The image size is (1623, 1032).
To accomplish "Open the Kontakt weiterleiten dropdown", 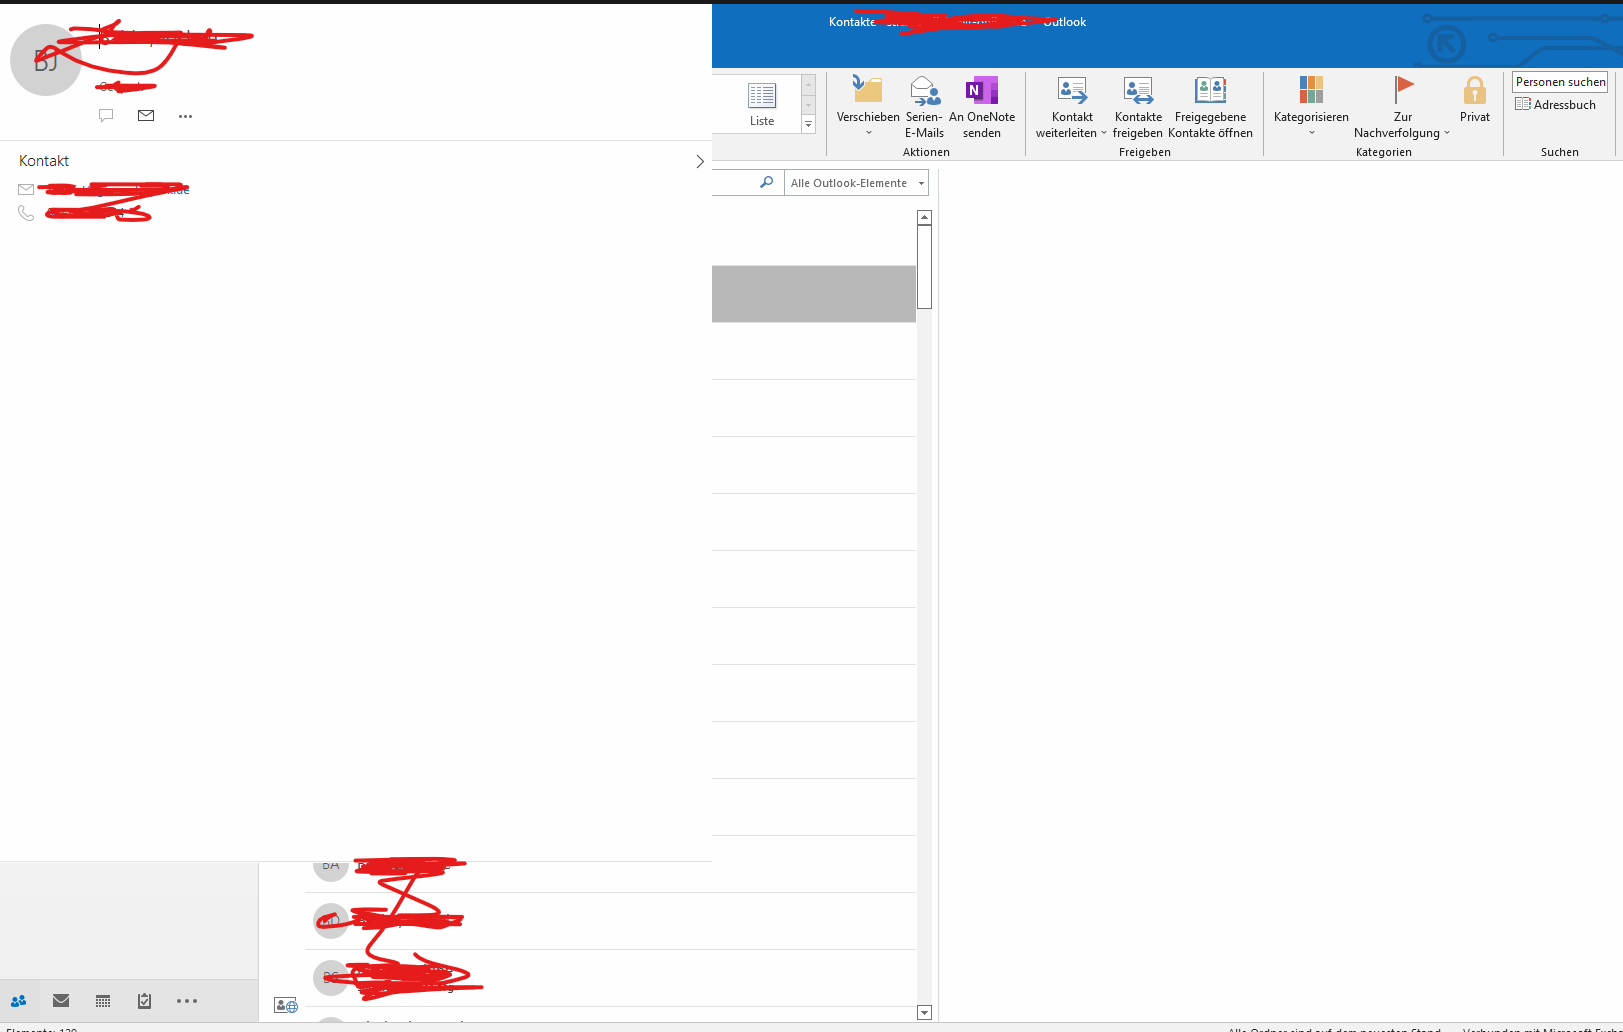I will tap(1072, 107).
